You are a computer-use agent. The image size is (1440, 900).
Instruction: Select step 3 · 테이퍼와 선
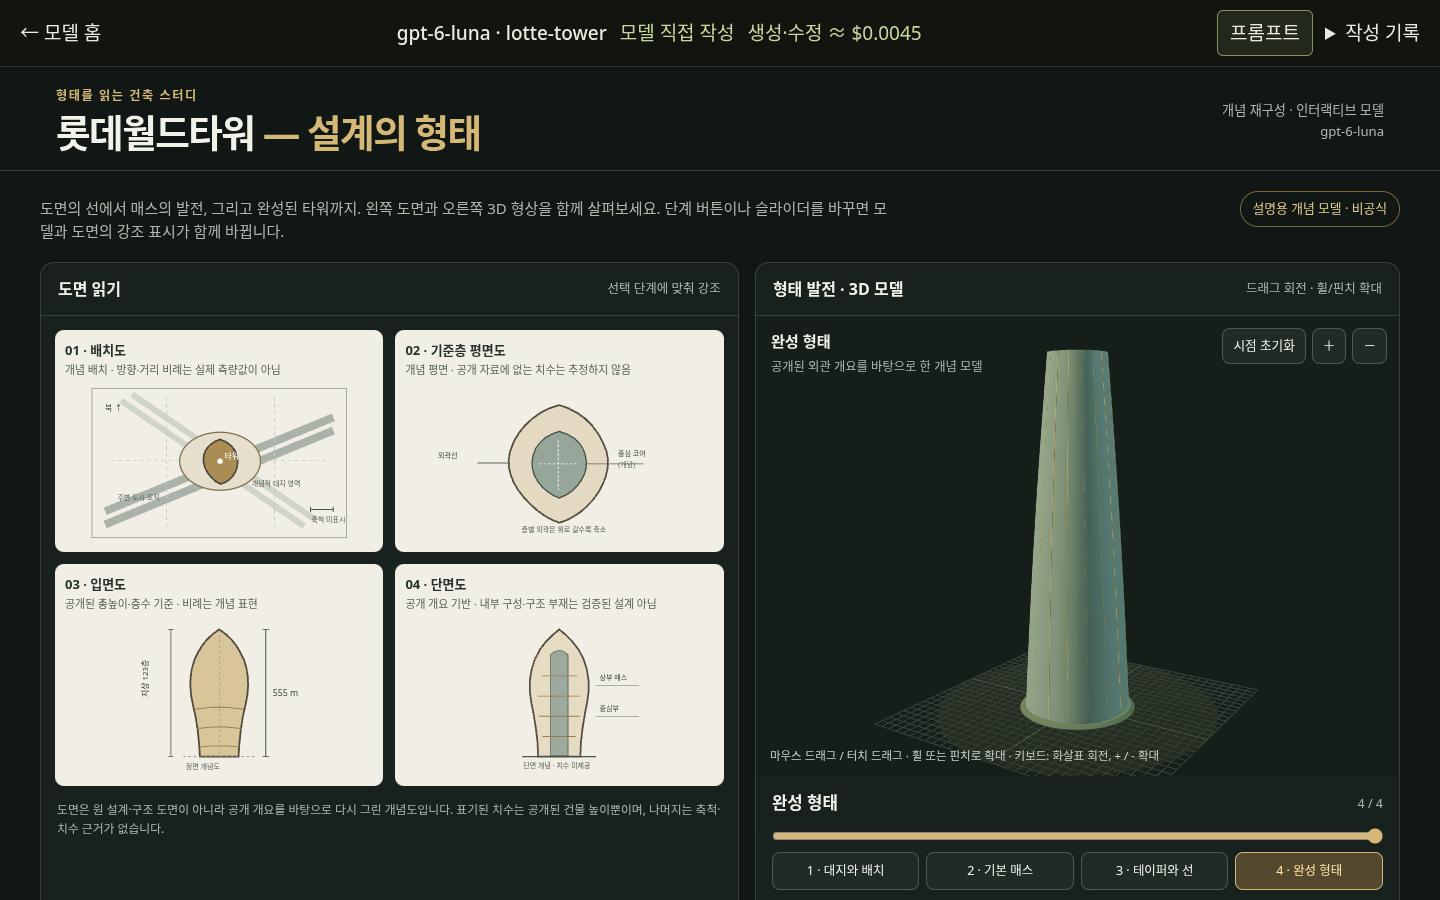1154,871
